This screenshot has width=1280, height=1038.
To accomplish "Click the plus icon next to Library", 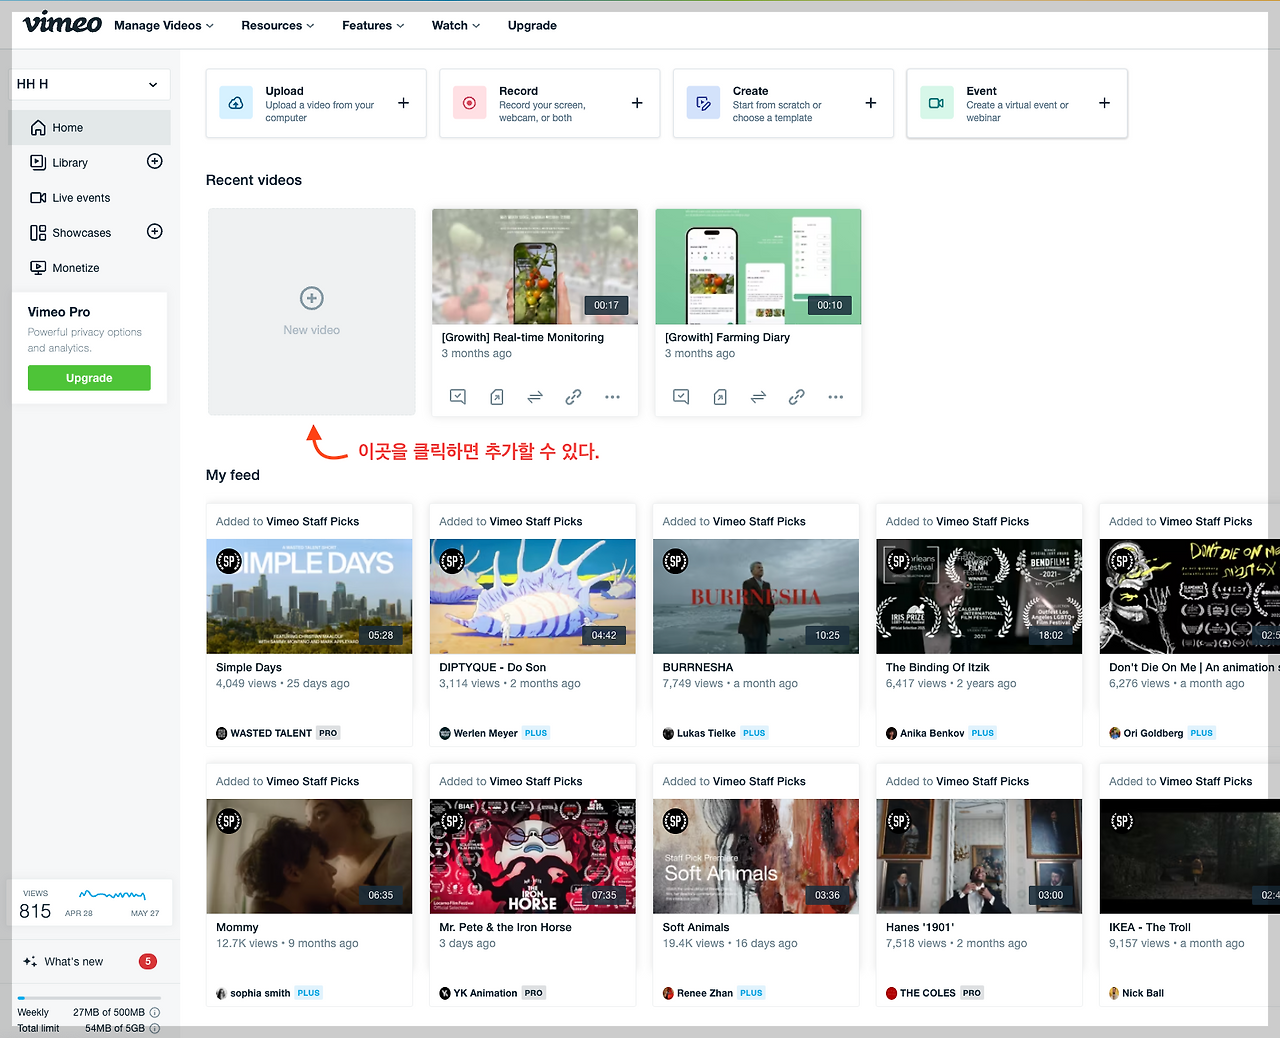I will point(155,162).
